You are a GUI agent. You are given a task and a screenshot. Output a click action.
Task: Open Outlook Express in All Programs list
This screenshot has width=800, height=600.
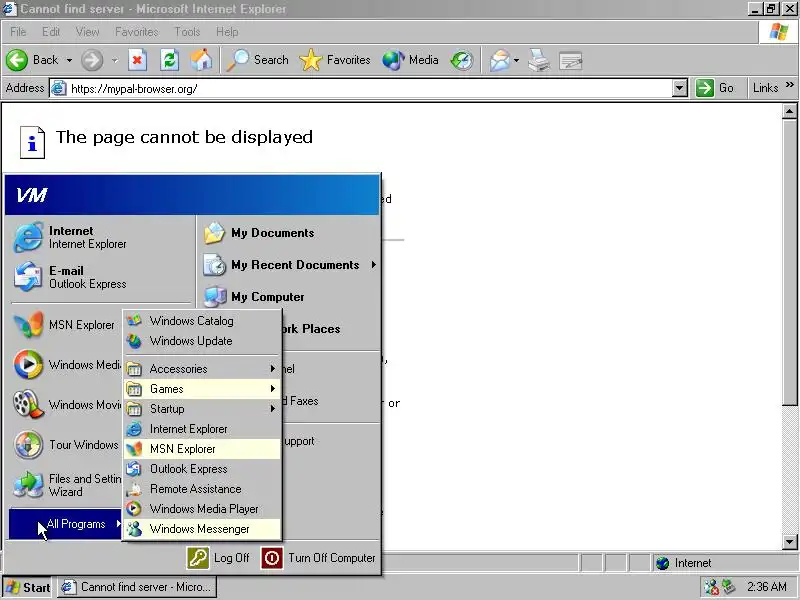pyautogui.click(x=202, y=469)
